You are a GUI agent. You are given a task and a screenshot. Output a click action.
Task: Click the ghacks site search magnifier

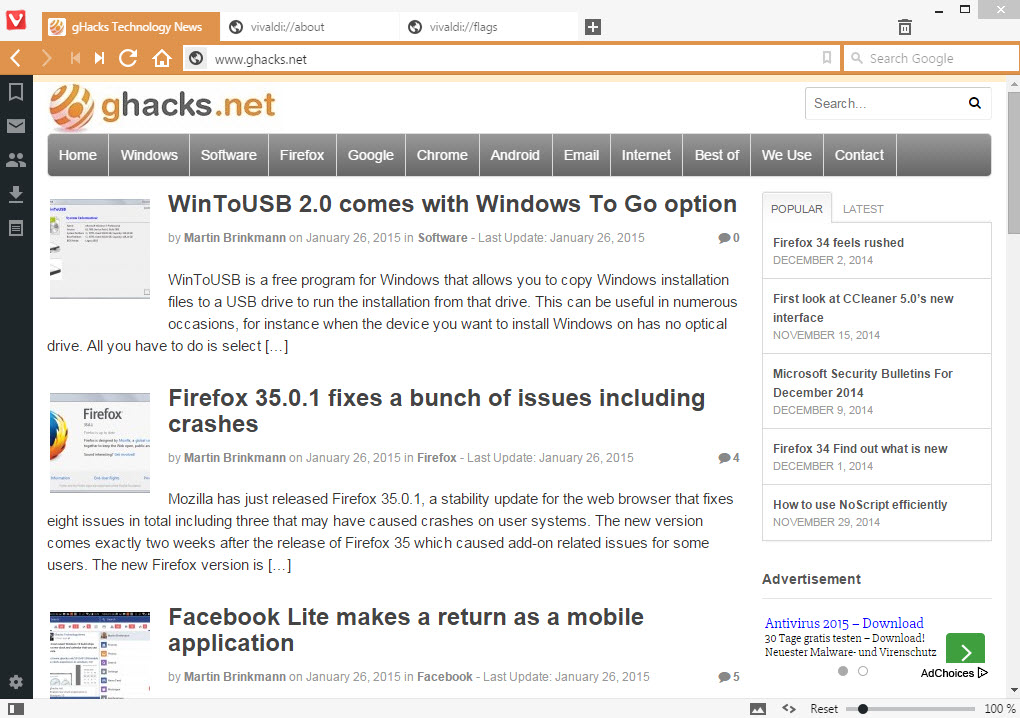974,103
